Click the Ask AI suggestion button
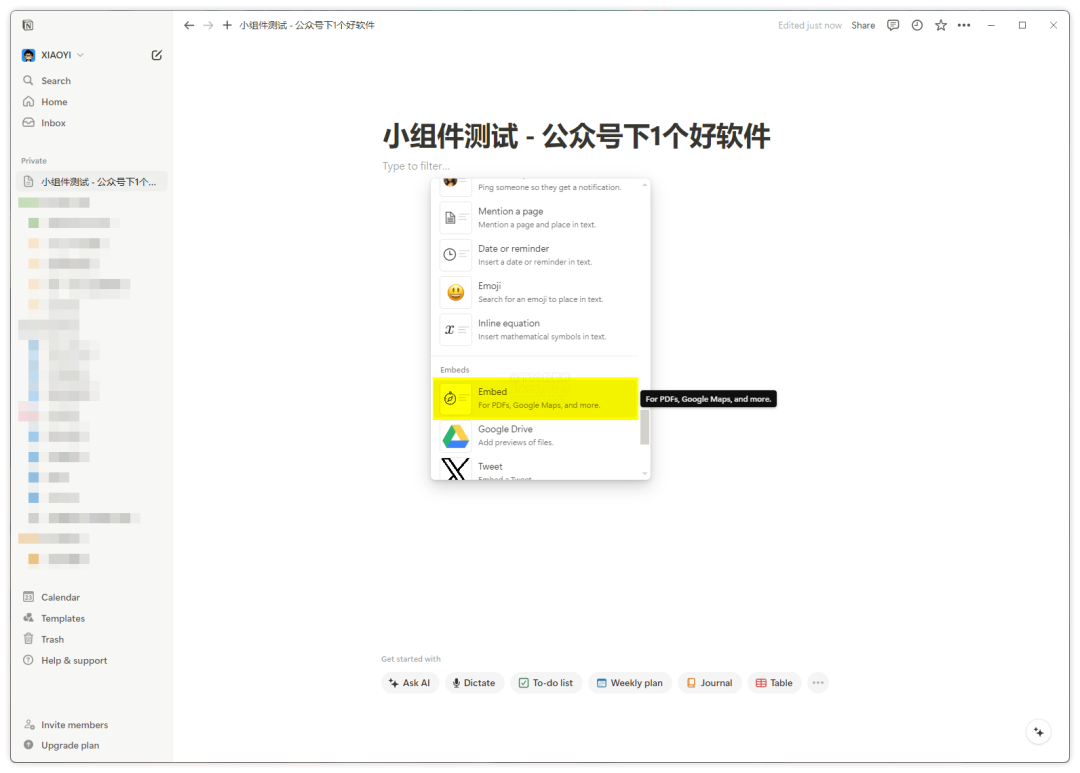Image resolution: width=1080 pixels, height=773 pixels. tap(410, 683)
